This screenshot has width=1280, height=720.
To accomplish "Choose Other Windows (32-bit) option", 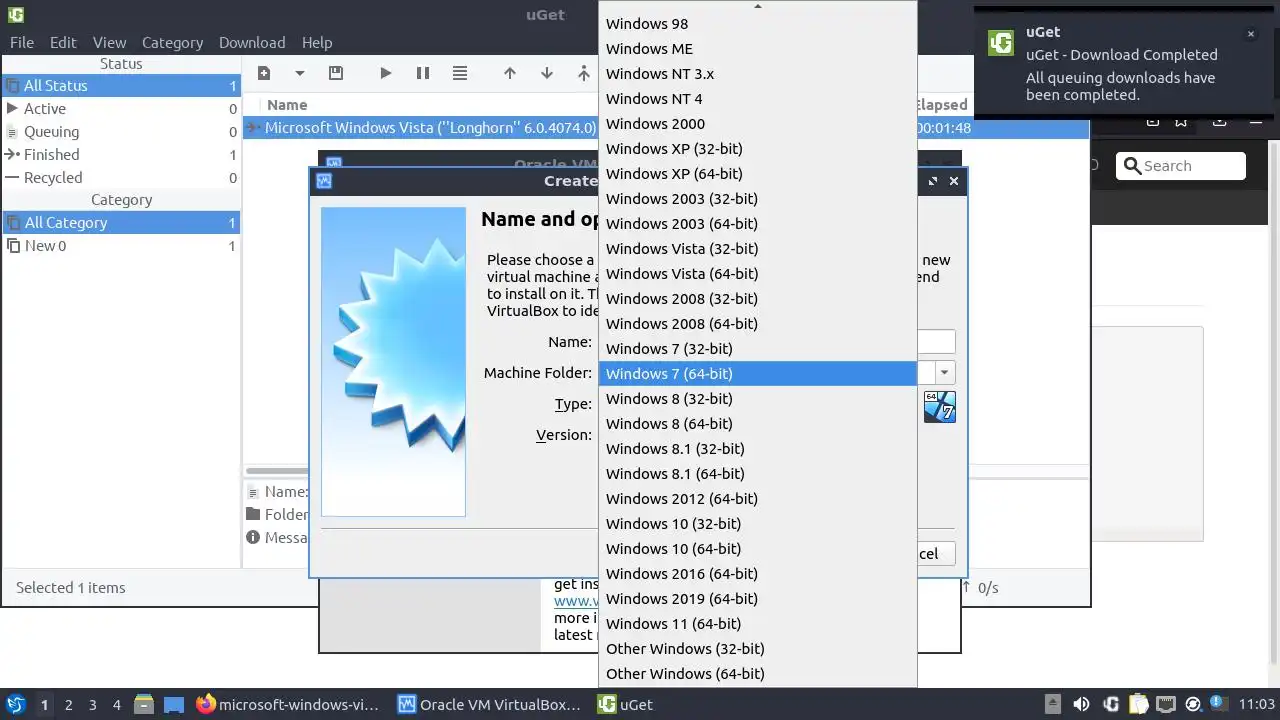I will point(757,648).
